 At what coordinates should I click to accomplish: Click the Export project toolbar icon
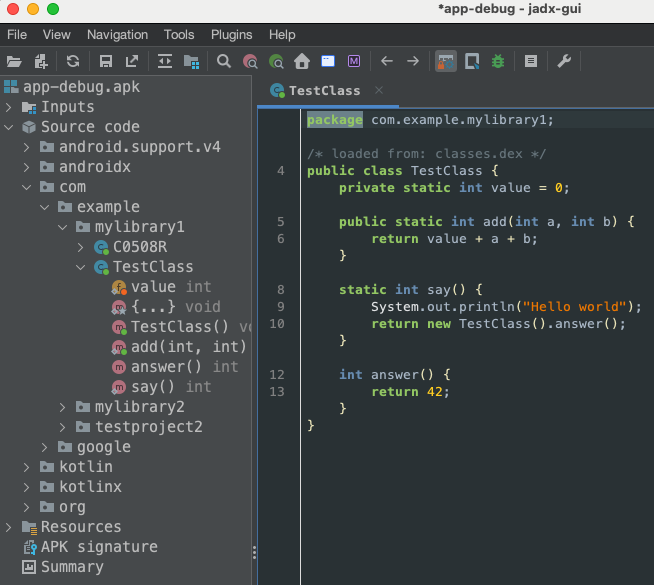(132, 62)
